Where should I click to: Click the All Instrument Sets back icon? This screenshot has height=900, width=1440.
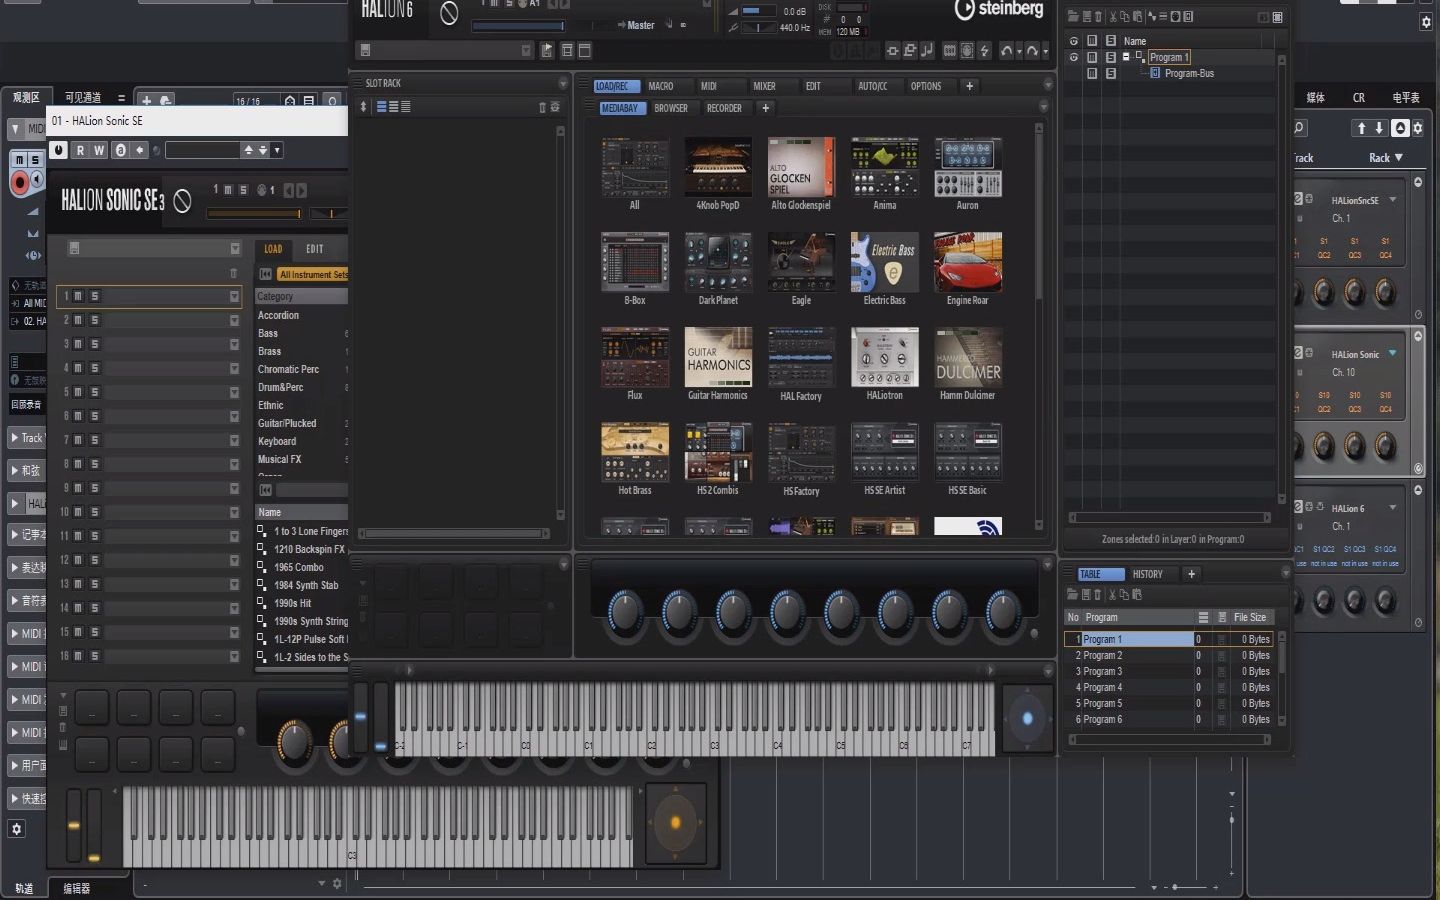point(265,274)
